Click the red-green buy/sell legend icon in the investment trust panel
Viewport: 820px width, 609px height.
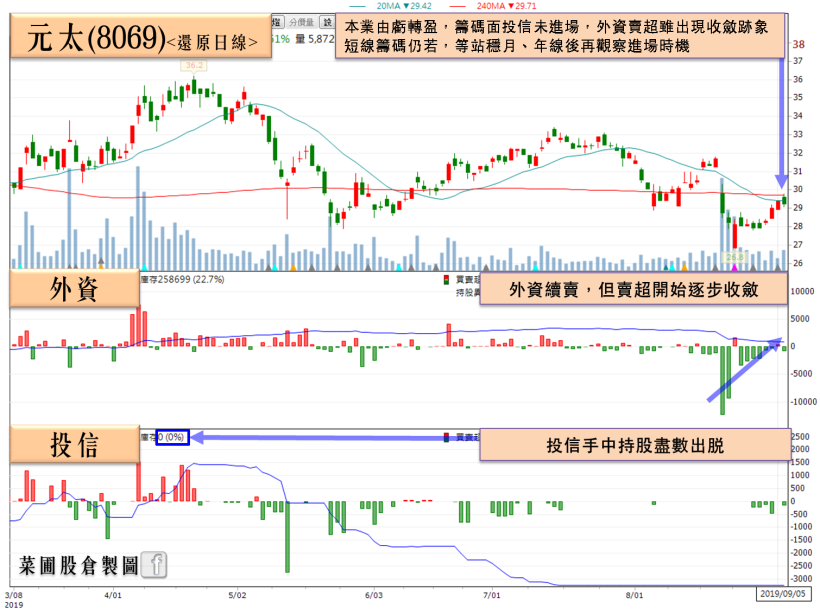[x=446, y=437]
